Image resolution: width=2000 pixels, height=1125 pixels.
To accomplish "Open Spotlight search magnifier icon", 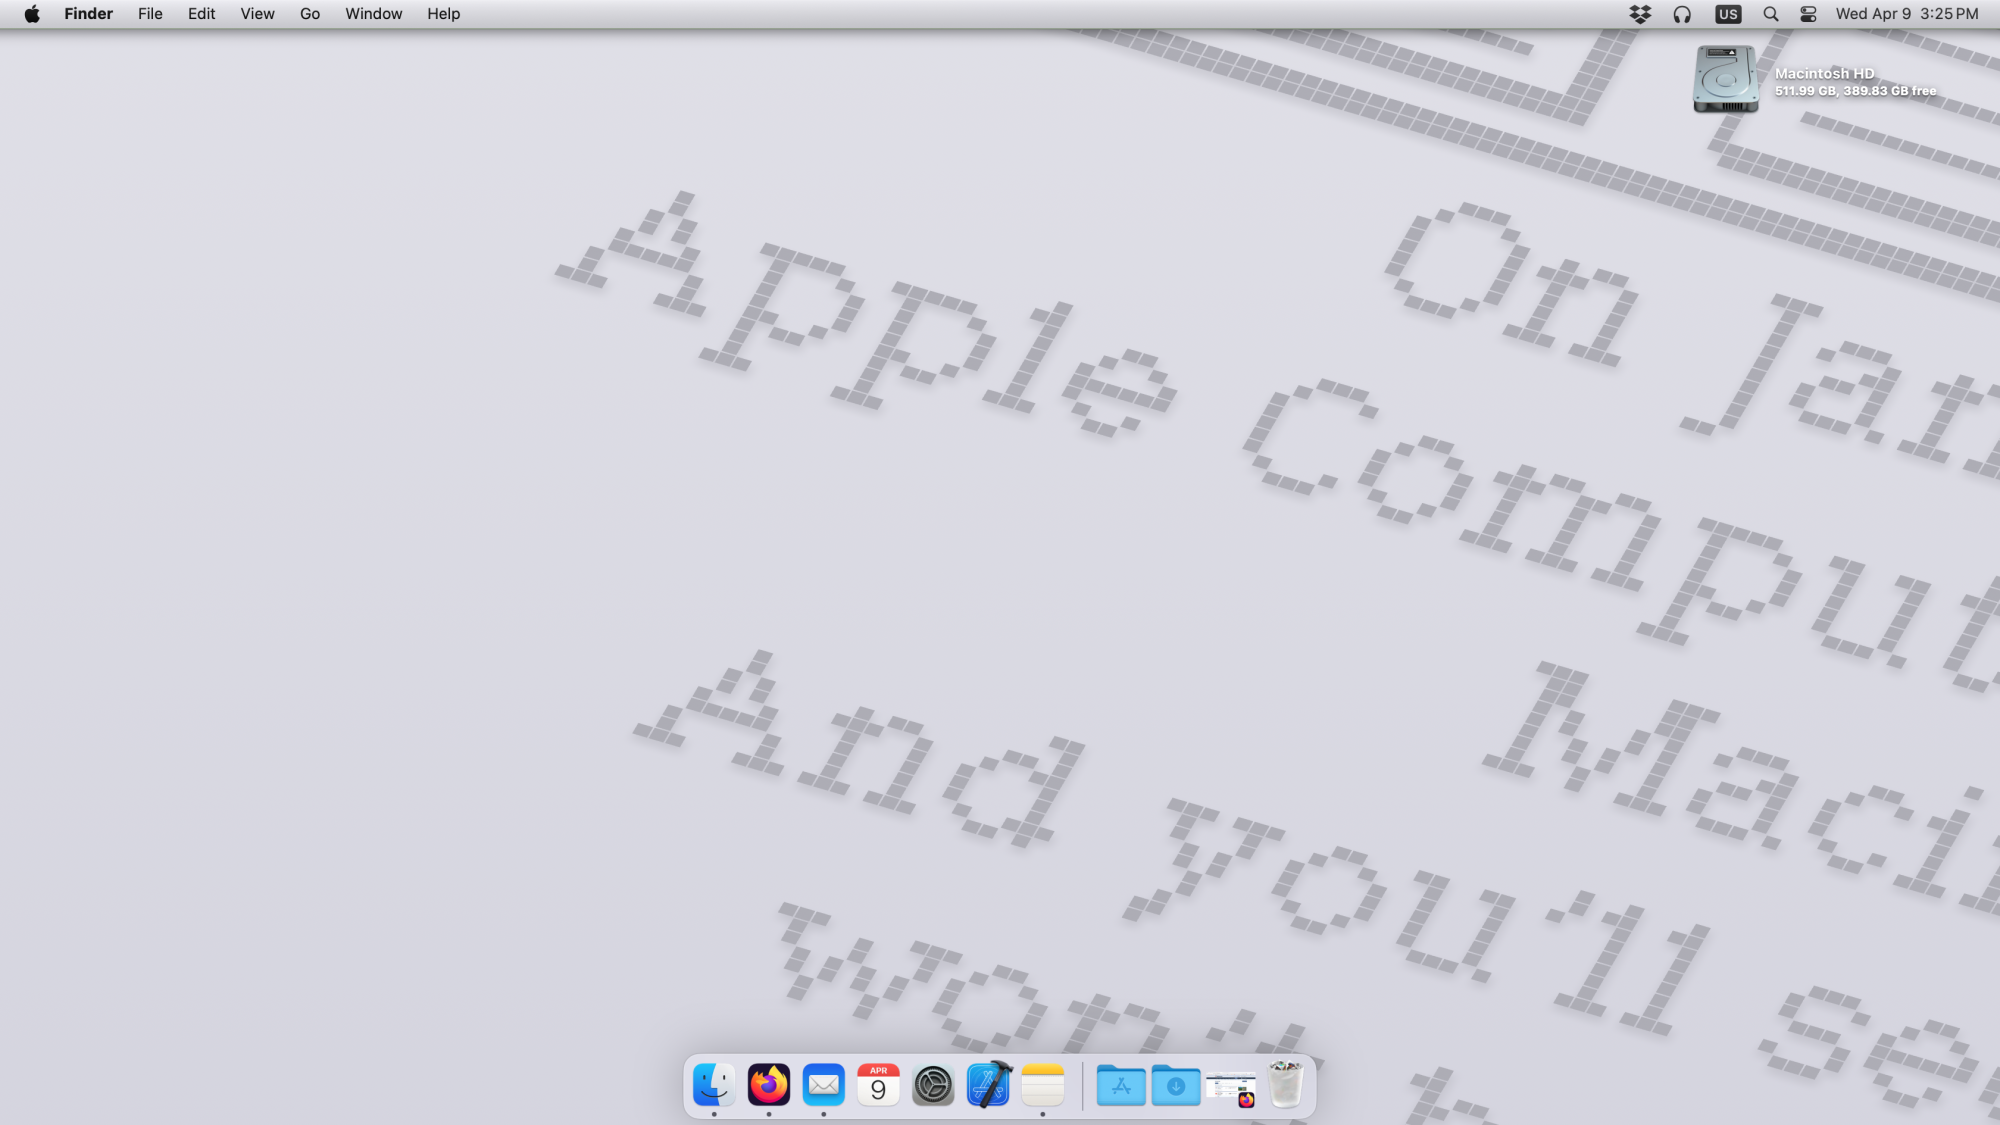I will coord(1771,14).
